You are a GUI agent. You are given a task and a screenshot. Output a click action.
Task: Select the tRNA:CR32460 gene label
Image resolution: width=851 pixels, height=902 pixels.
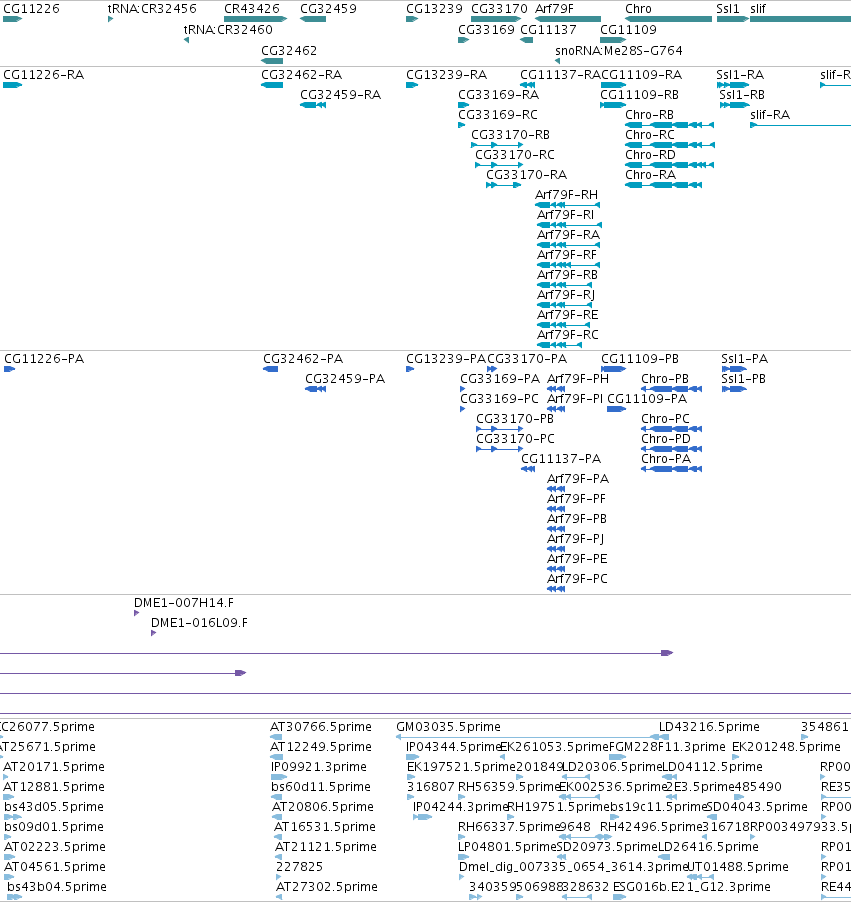click(228, 29)
